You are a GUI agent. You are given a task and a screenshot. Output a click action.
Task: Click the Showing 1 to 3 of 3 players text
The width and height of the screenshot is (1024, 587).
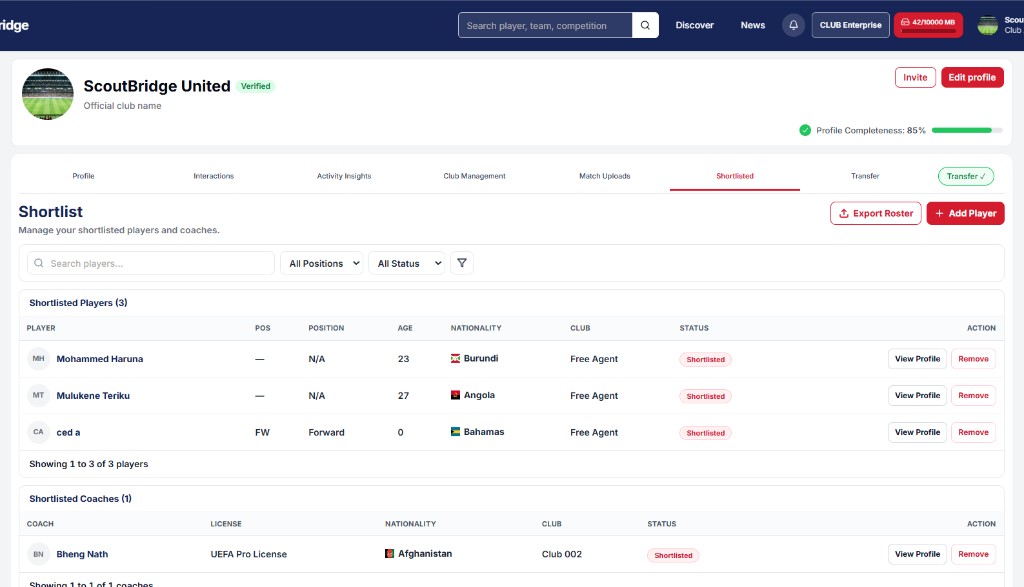[x=89, y=464]
